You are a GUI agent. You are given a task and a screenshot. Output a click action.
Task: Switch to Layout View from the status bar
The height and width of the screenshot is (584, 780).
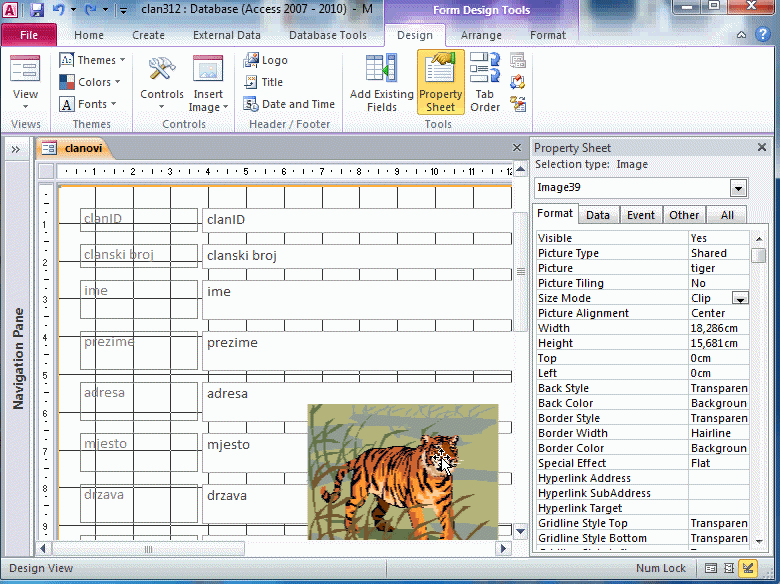[728, 568]
